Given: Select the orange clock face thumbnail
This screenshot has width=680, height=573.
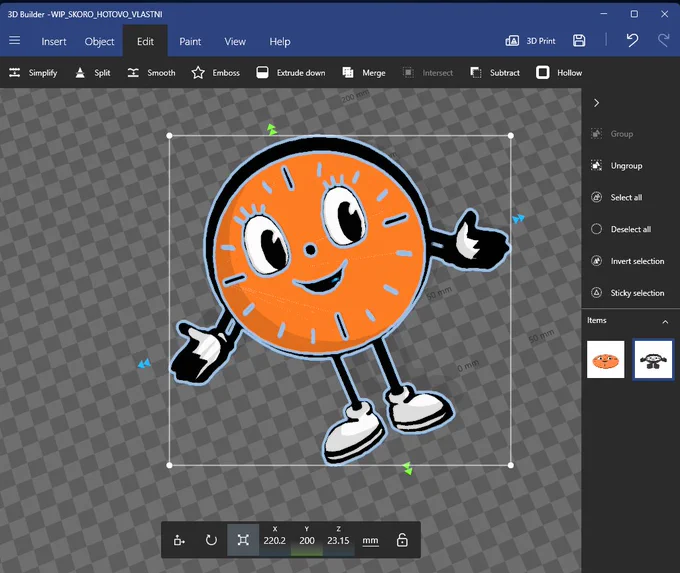Looking at the screenshot, I should [x=605, y=359].
